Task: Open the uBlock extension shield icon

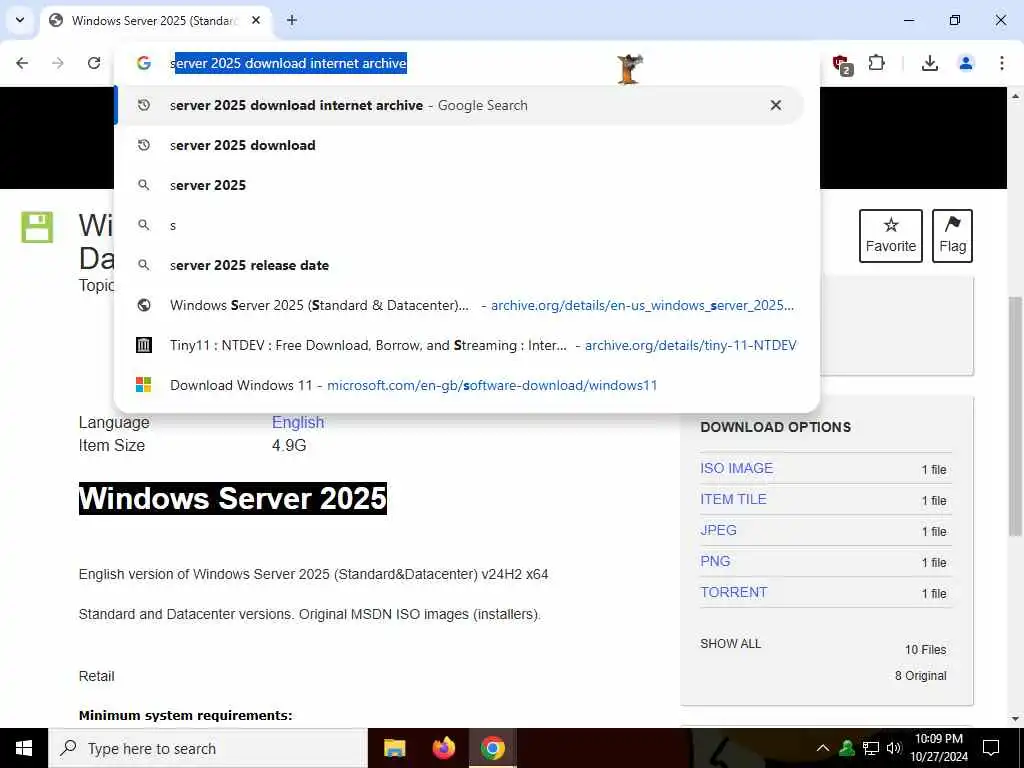Action: point(842,64)
